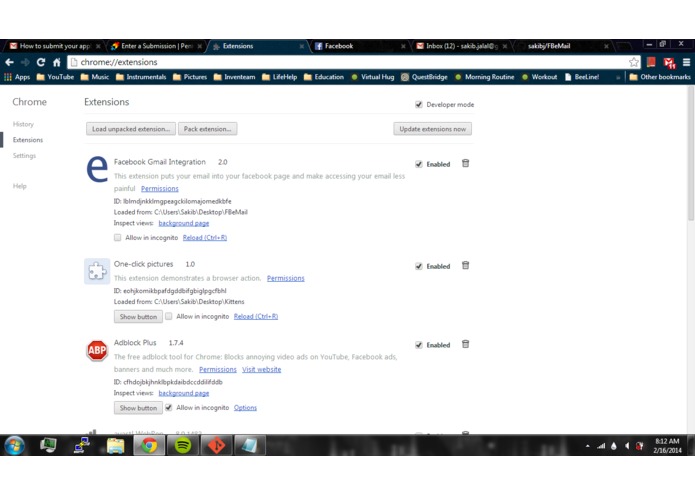This screenshot has width=695, height=494.
Task: Reload the page with refresh icon
Action: point(41,62)
